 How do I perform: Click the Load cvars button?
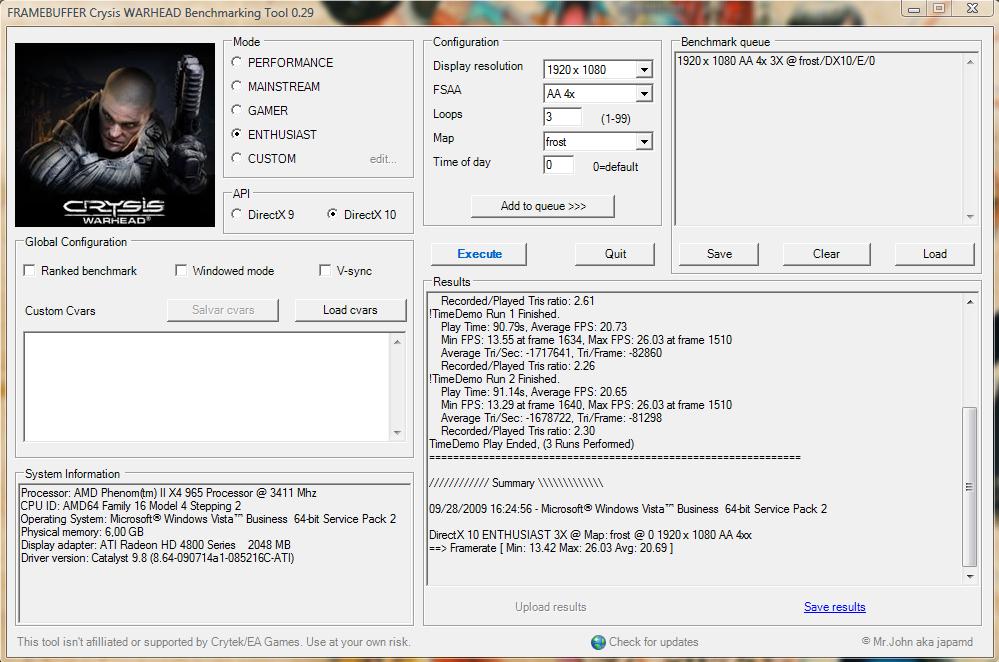click(350, 310)
